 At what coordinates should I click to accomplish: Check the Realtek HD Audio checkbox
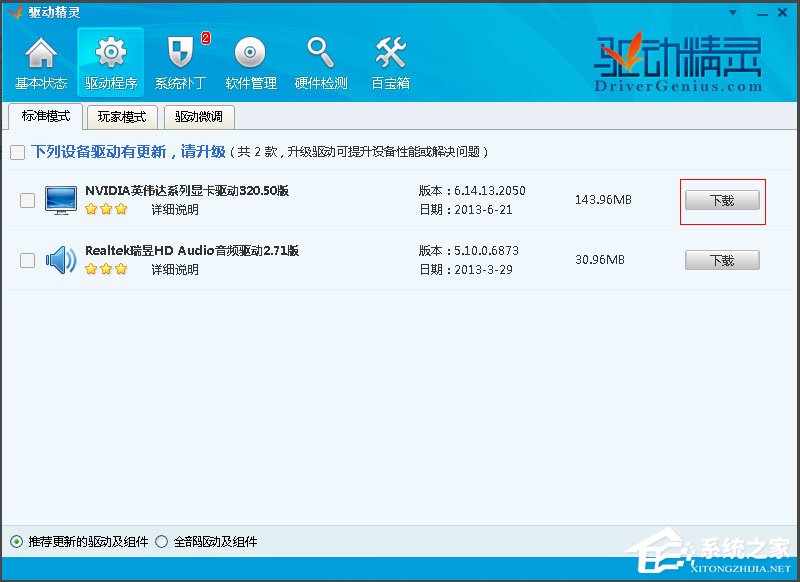click(x=27, y=260)
